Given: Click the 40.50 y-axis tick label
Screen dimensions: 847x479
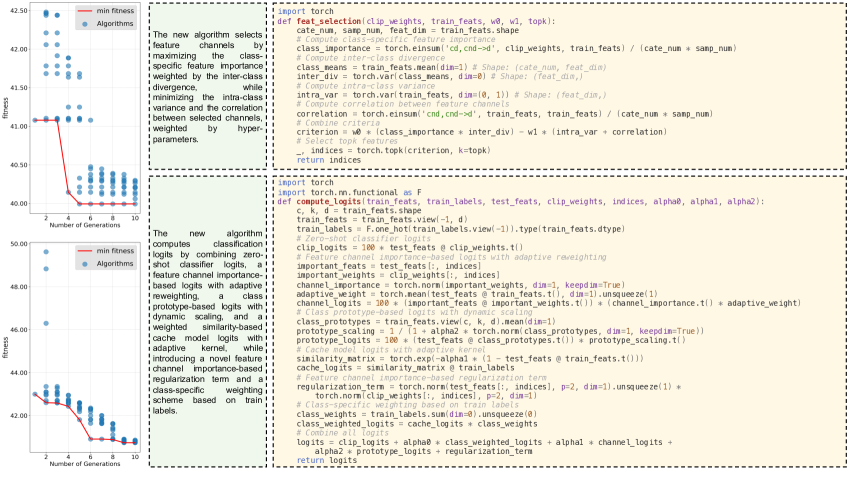Looking at the screenshot, I should [x=18, y=165].
